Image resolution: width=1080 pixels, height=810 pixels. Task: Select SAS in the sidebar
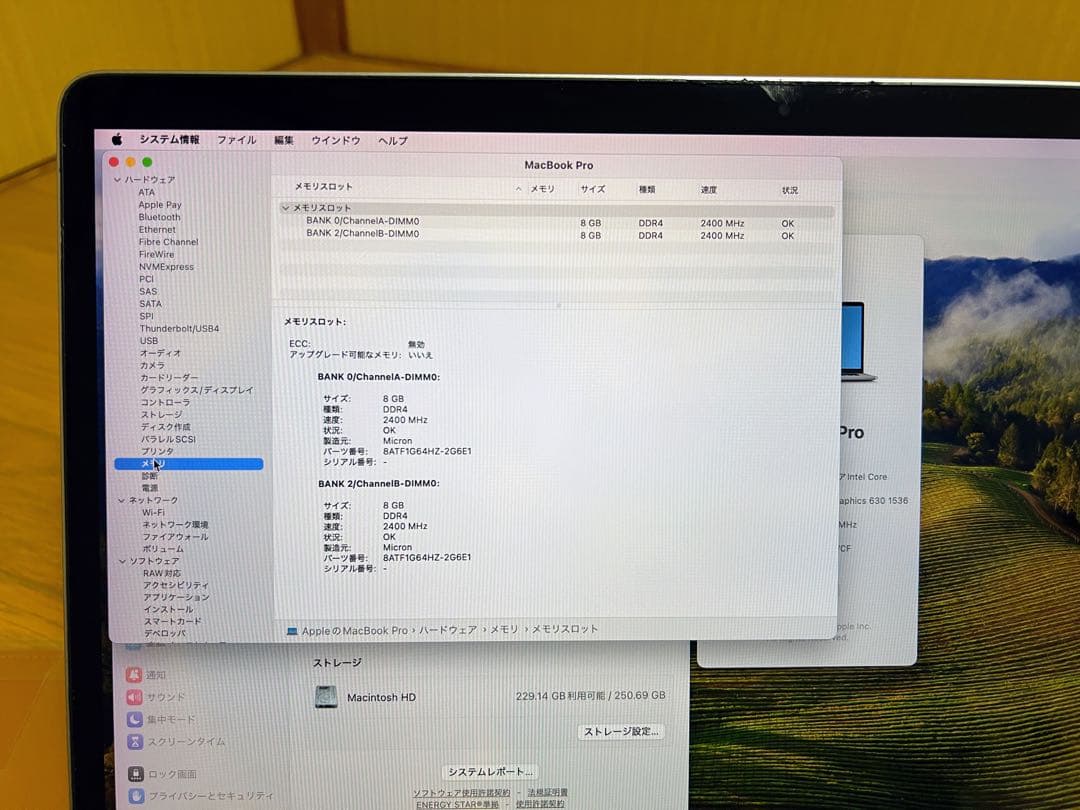[x=148, y=291]
